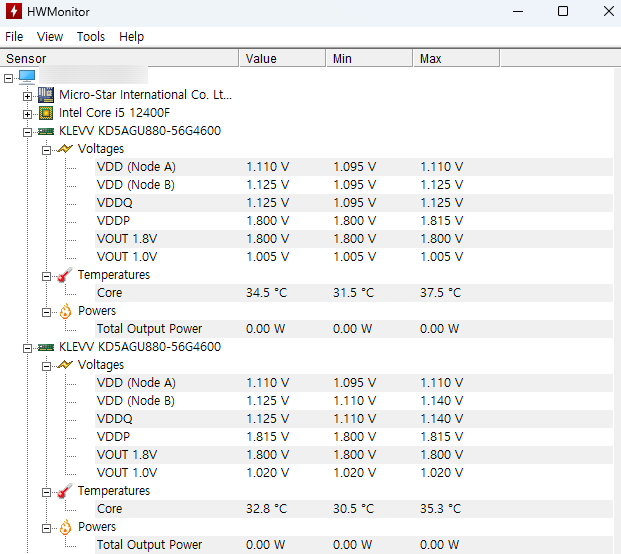The height and width of the screenshot is (554, 621).
Task: Expand the Micro-Star International motherboard node
Action: [x=27, y=96]
